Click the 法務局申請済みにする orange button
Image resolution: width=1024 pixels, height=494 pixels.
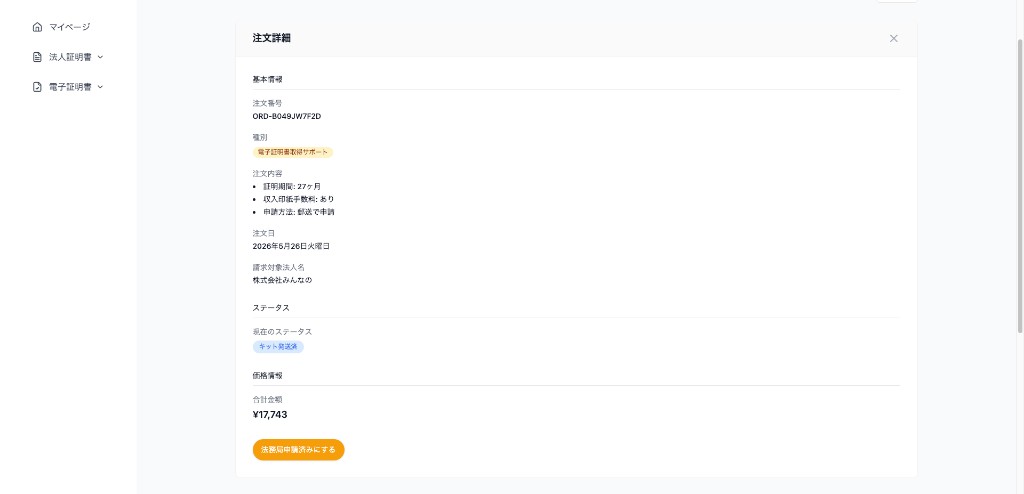(x=298, y=450)
